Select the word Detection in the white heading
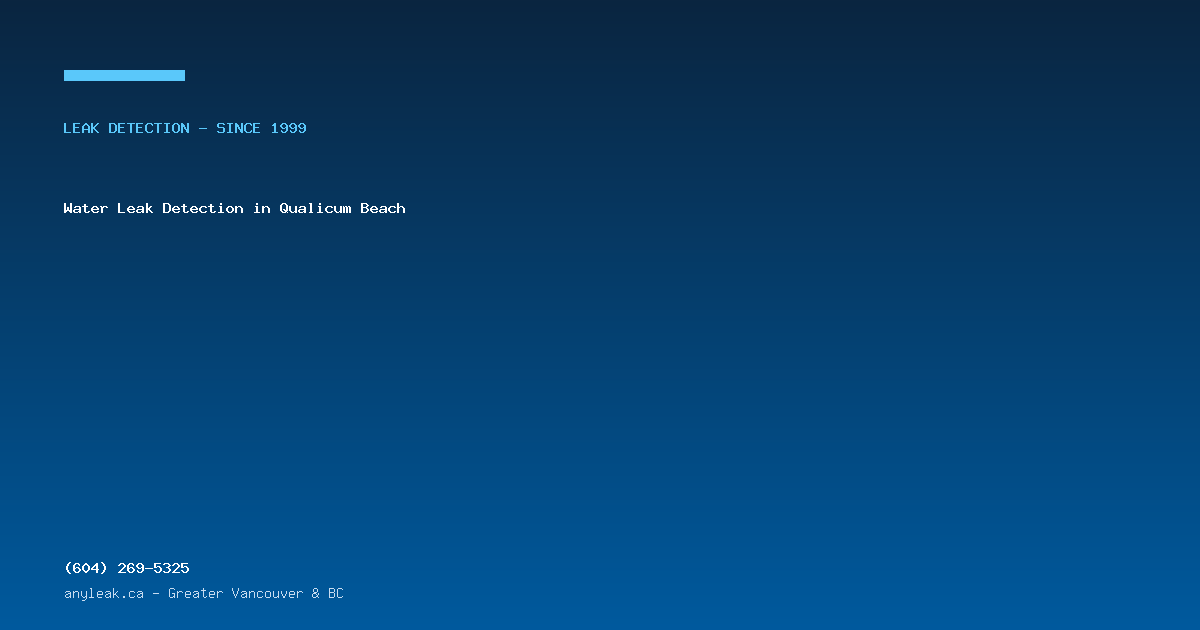The width and height of the screenshot is (1200, 630). pyautogui.click(x=203, y=208)
